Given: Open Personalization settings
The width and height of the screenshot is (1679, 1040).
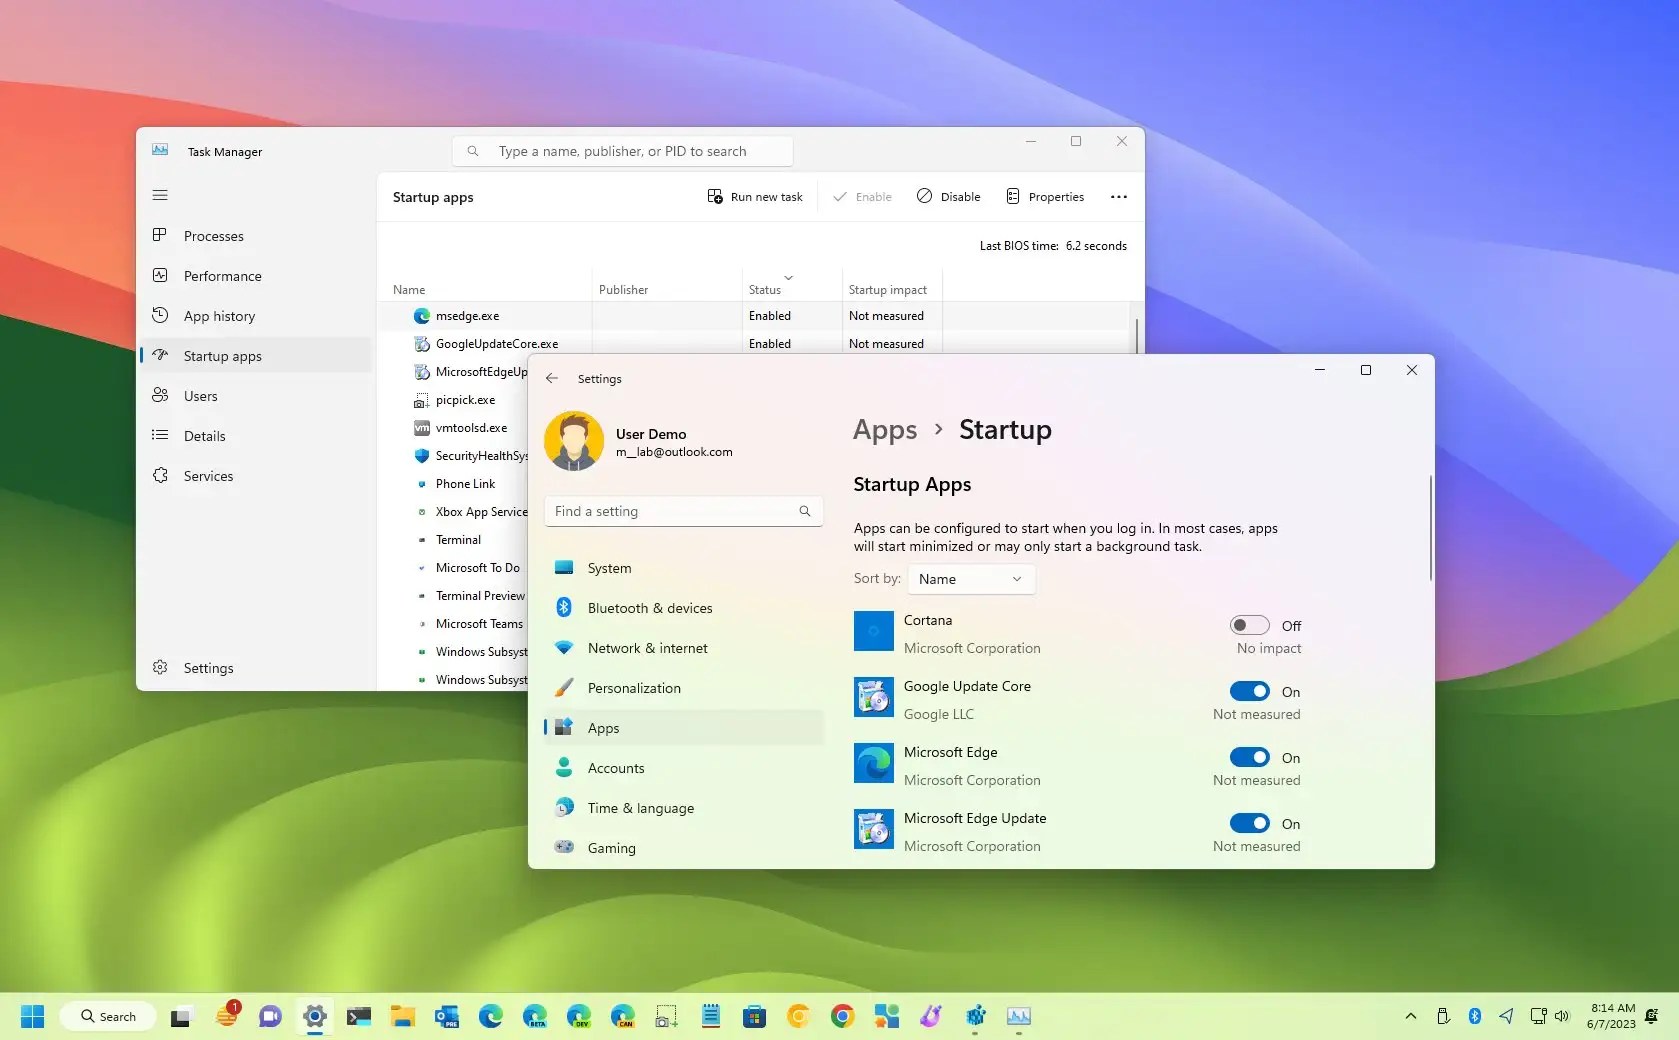Looking at the screenshot, I should [633, 688].
